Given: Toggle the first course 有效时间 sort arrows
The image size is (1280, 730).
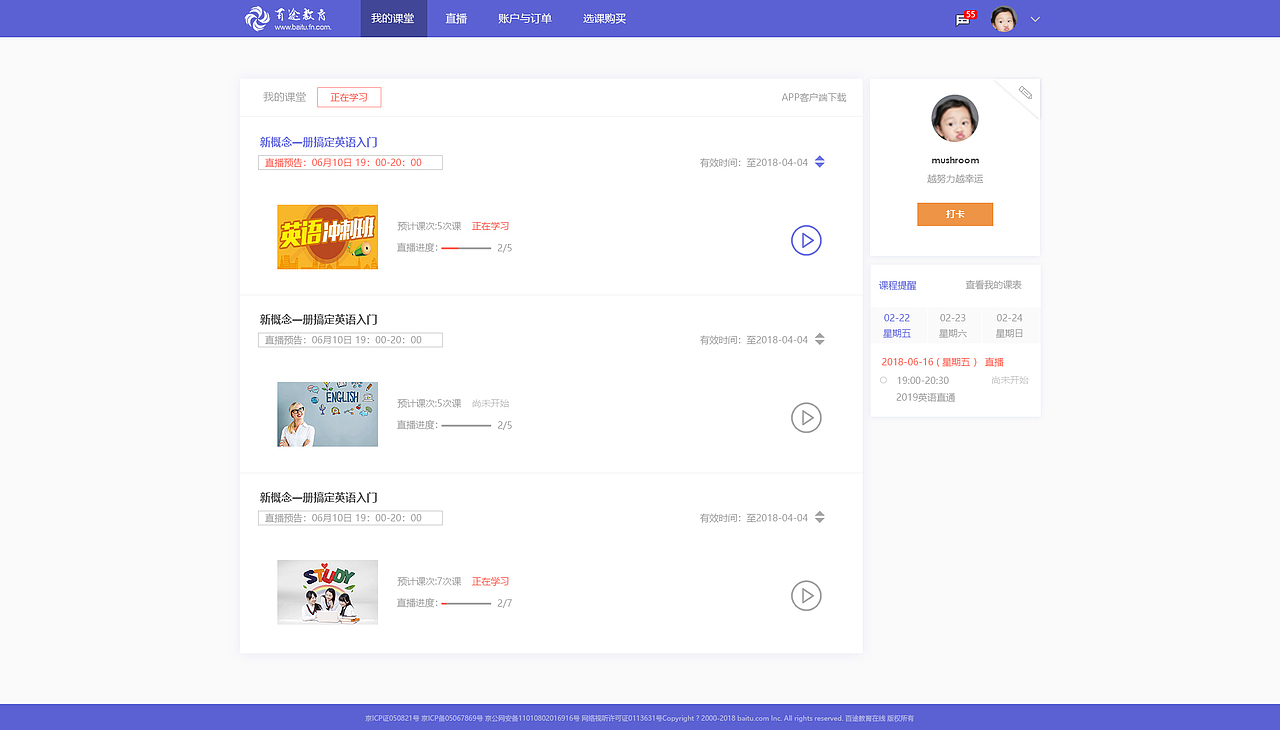Looking at the screenshot, I should [x=820, y=161].
